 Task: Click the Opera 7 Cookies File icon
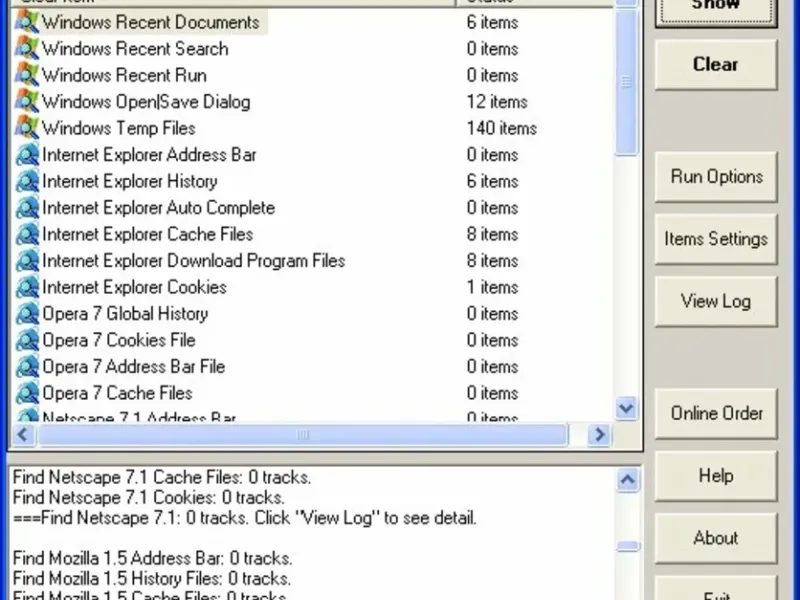click(27, 340)
